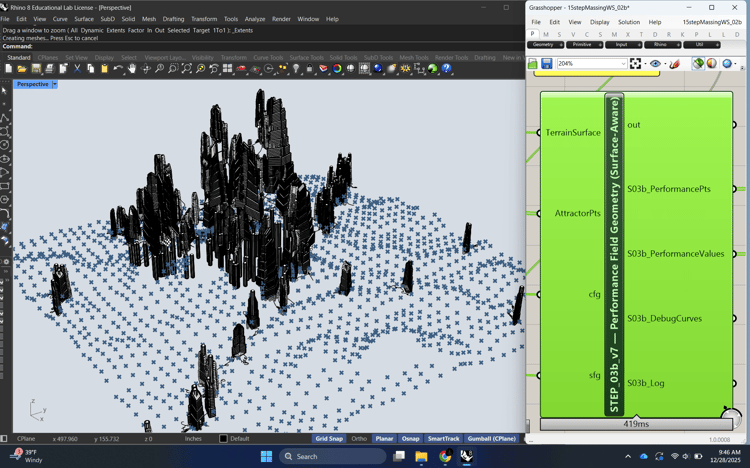750x468 pixels.
Task: Expand the Geometry panel in Grasshopper ribbon
Action: 561,45
